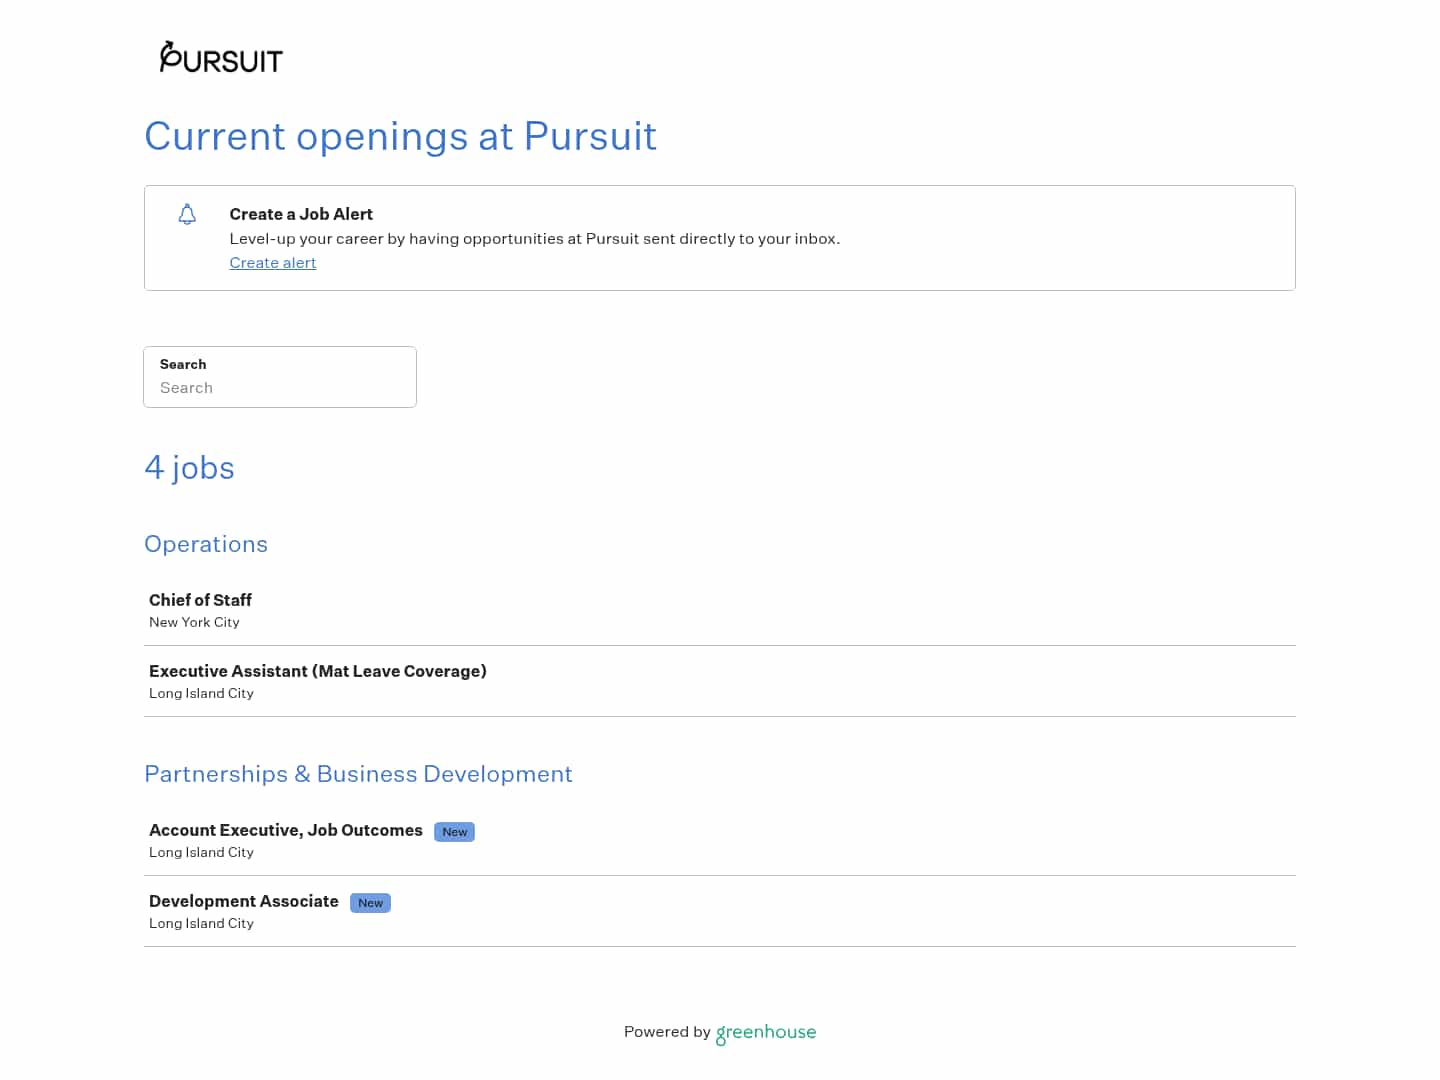Image resolution: width=1440 pixels, height=1080 pixels.
Task: Click the Operations department heading
Action: [206, 544]
